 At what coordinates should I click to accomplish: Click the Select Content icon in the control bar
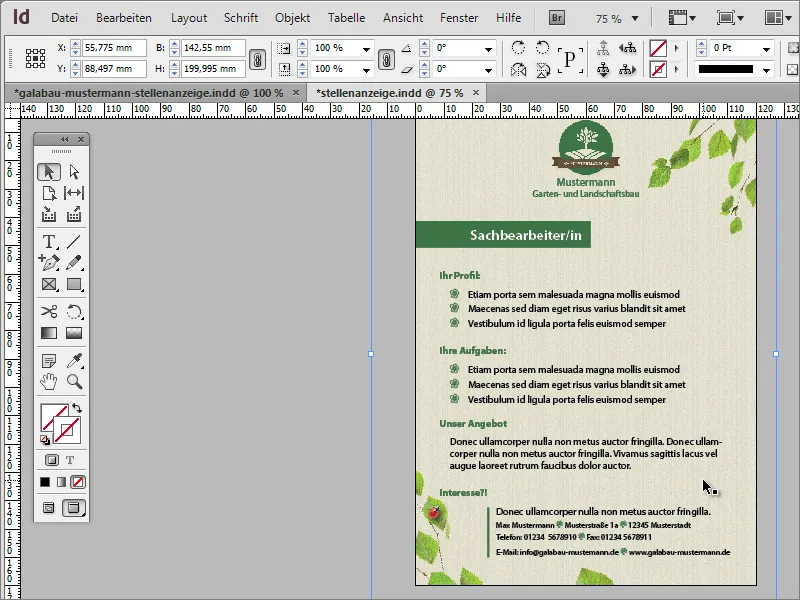pyautogui.click(x=604, y=69)
